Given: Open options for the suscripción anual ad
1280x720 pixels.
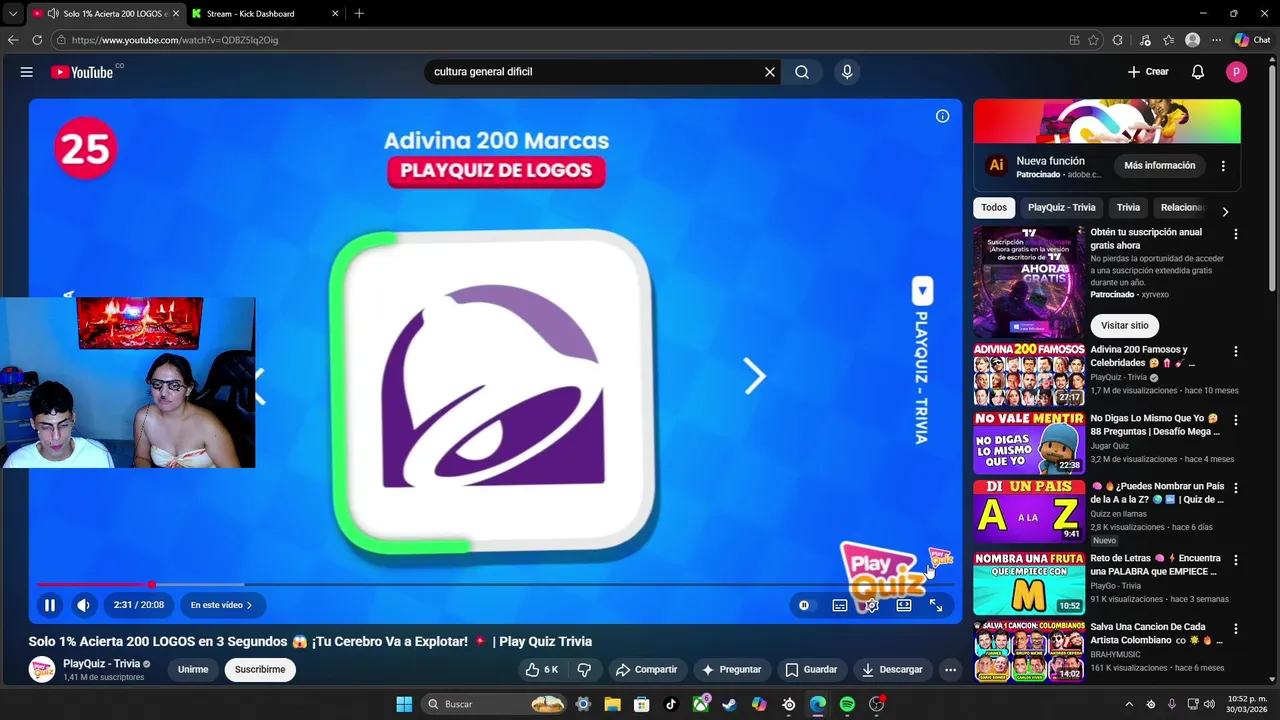Looking at the screenshot, I should (x=1235, y=234).
